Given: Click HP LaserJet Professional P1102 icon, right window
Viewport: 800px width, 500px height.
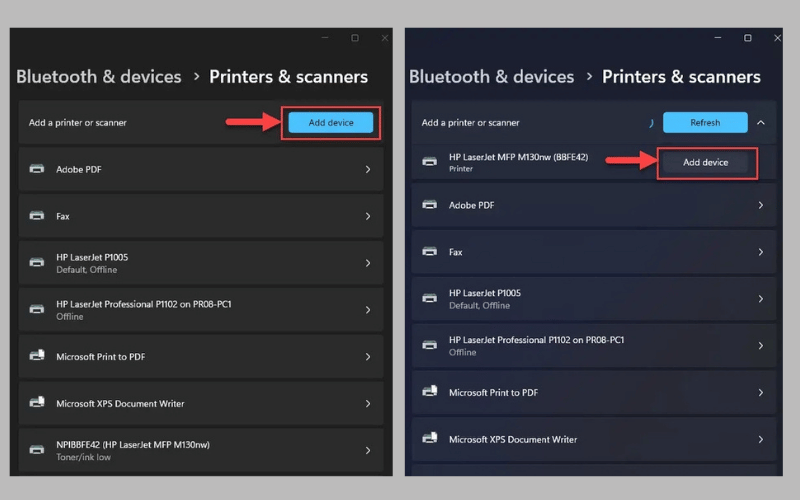Looking at the screenshot, I should (x=430, y=345).
